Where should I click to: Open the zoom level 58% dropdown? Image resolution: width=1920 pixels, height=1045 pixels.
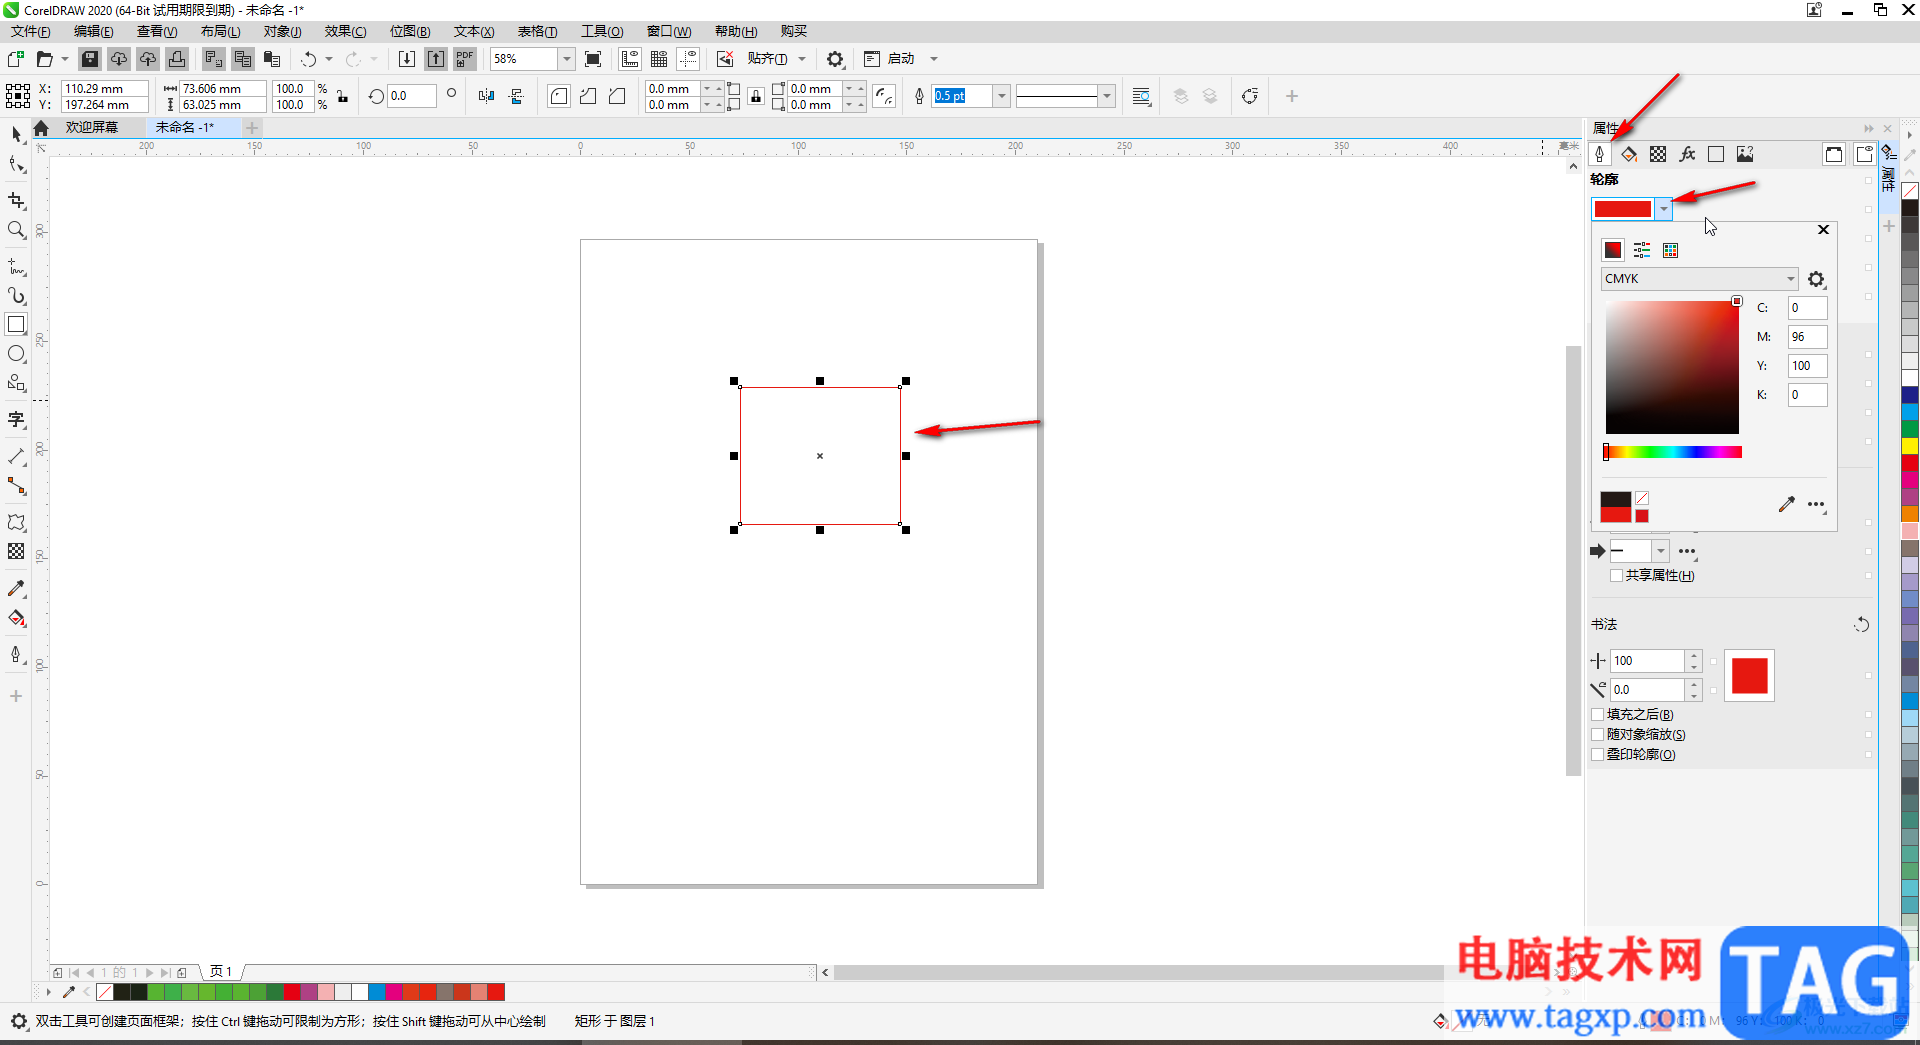[x=566, y=59]
